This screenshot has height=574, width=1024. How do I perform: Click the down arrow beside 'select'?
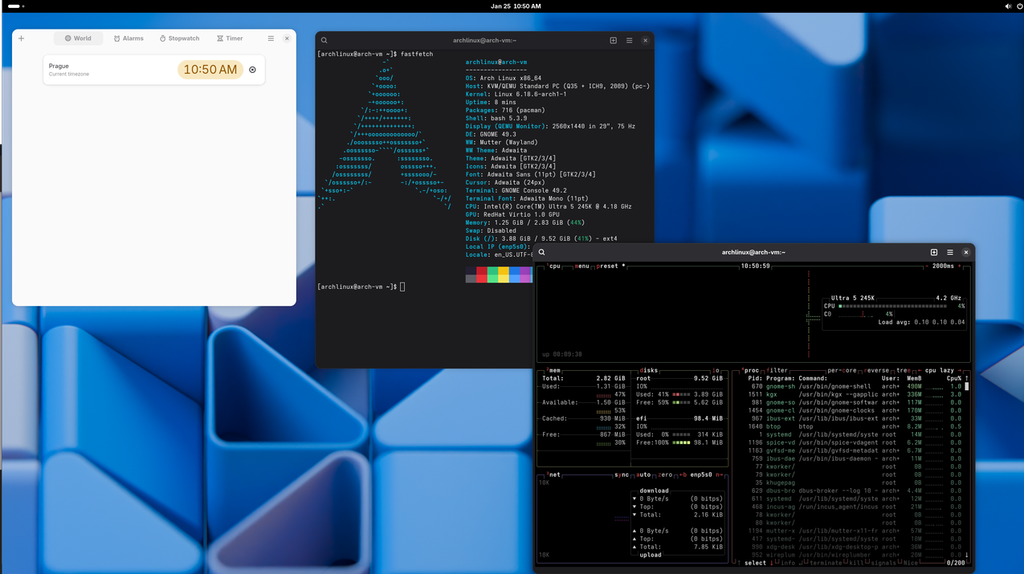tap(771, 563)
